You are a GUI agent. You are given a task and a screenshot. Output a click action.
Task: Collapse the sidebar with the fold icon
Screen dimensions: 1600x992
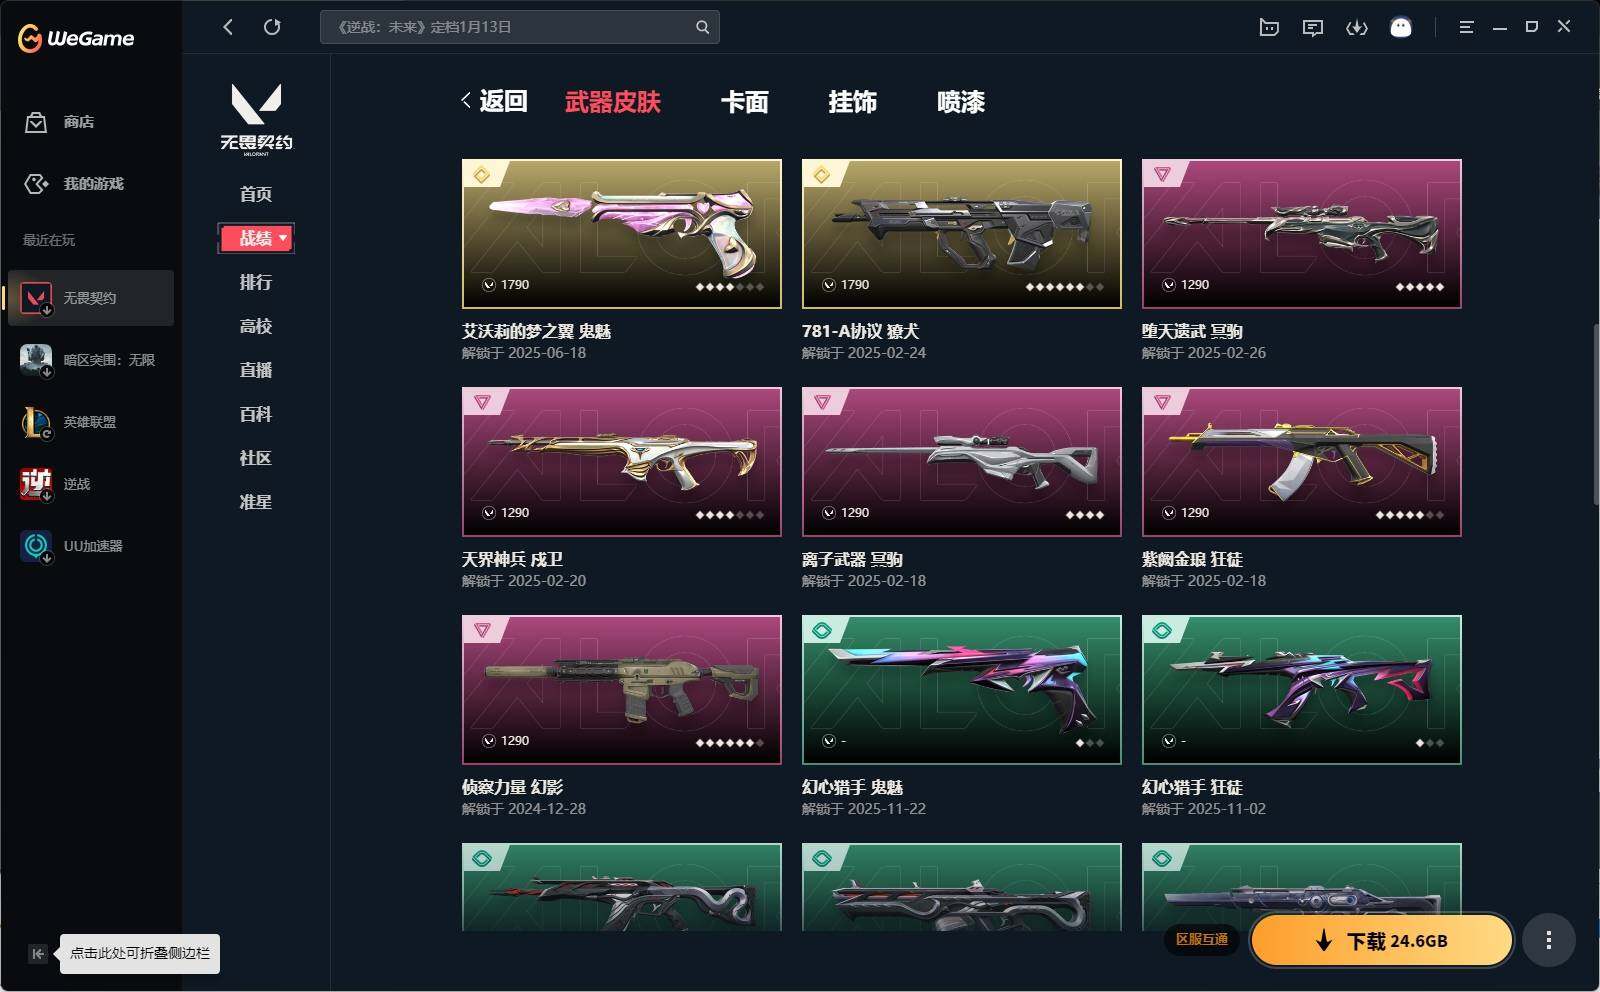pyautogui.click(x=38, y=954)
